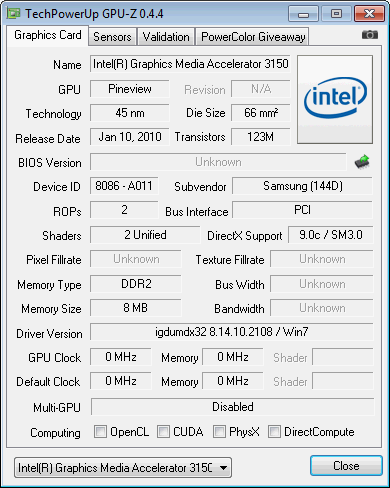Click the Driver Version field

(232, 332)
